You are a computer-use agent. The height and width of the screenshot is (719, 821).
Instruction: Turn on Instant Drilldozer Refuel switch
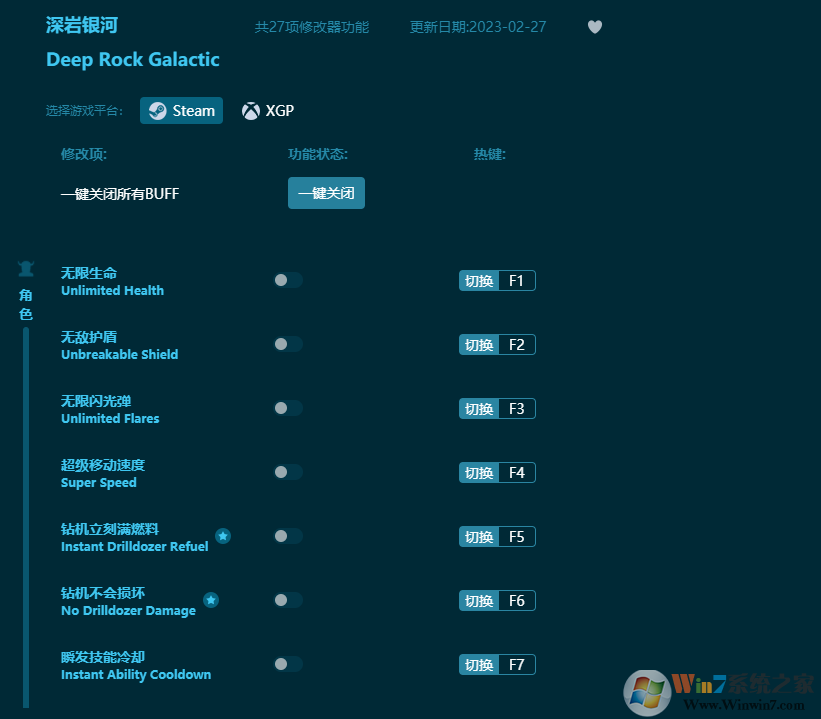click(288, 536)
